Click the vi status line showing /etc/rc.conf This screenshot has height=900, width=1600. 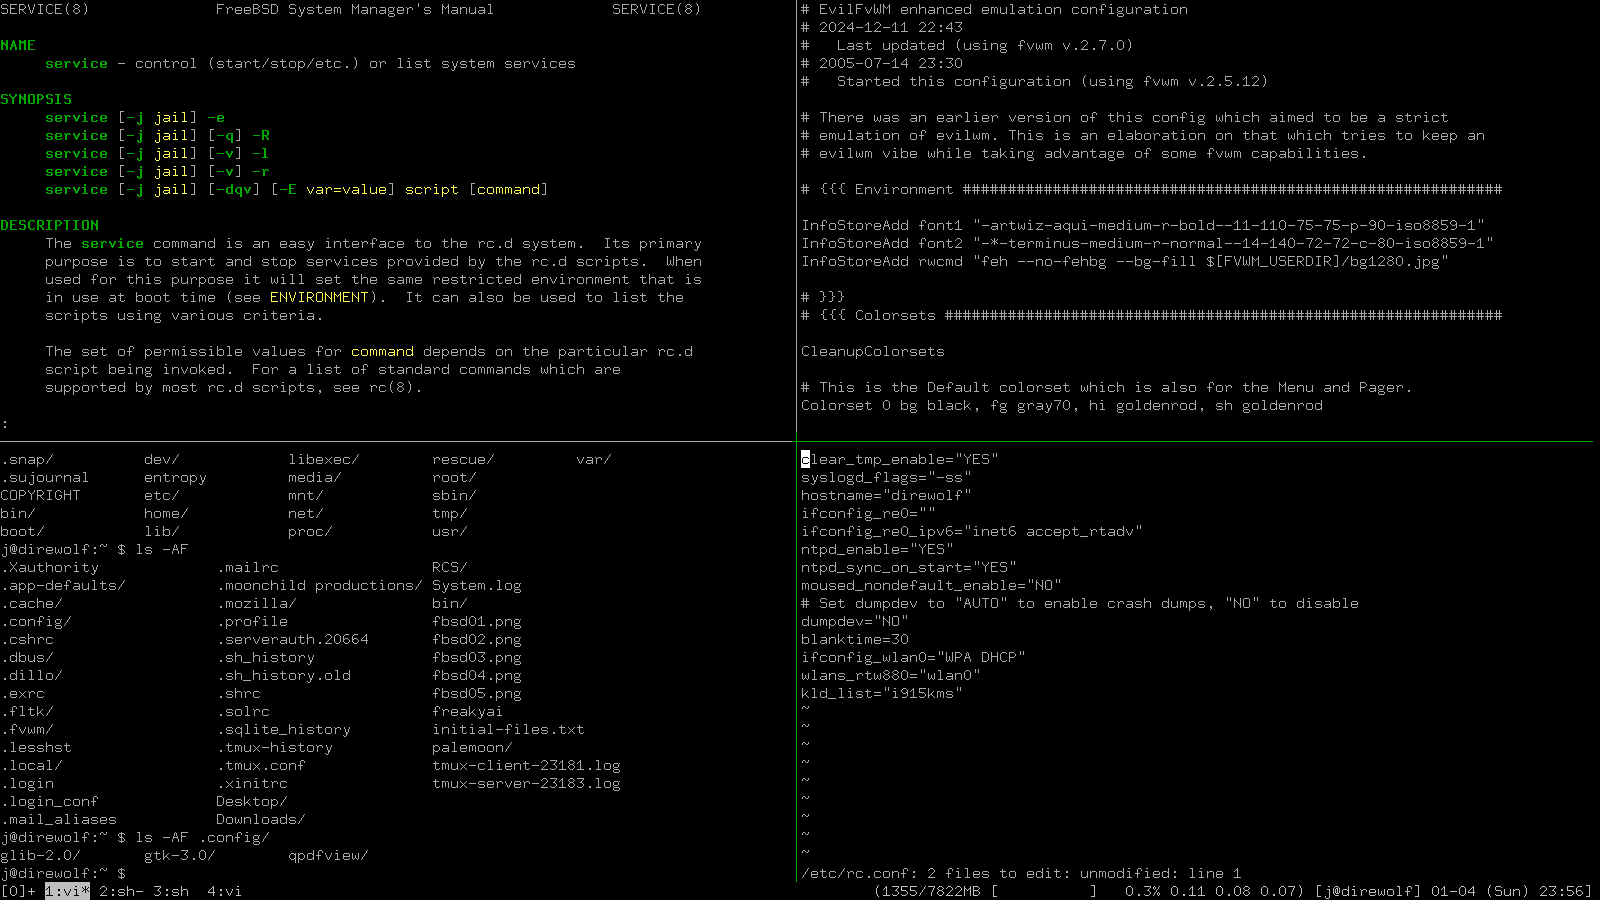(x=1020, y=873)
